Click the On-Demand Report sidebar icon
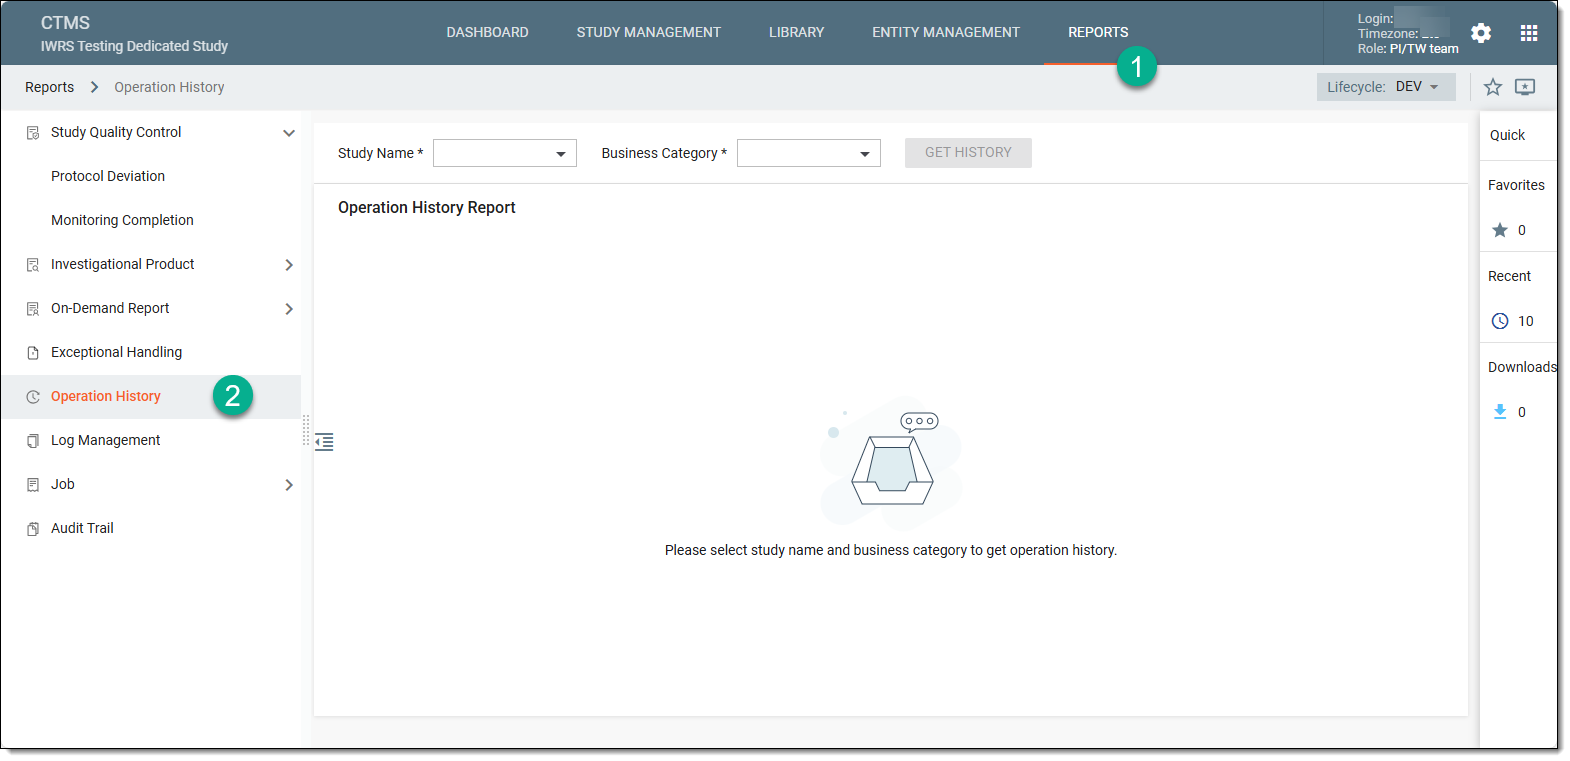This screenshot has width=1570, height=761. [33, 309]
